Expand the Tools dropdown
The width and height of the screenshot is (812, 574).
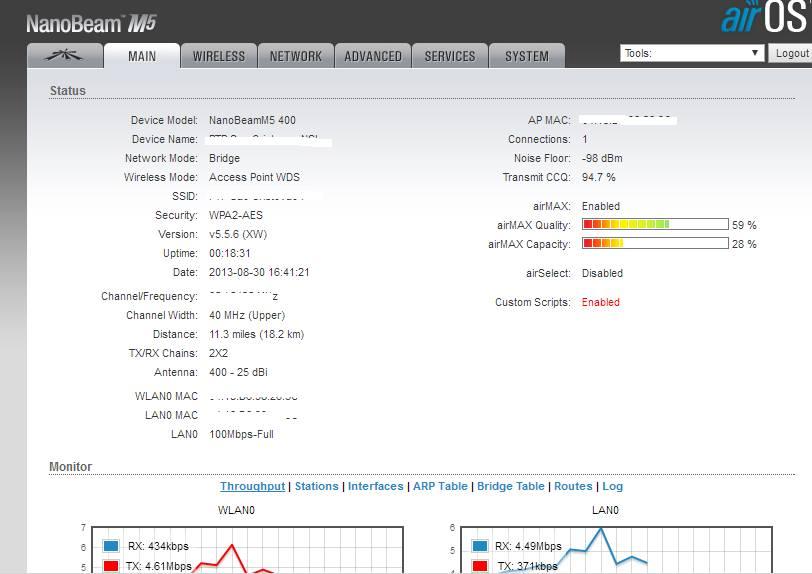[692, 53]
